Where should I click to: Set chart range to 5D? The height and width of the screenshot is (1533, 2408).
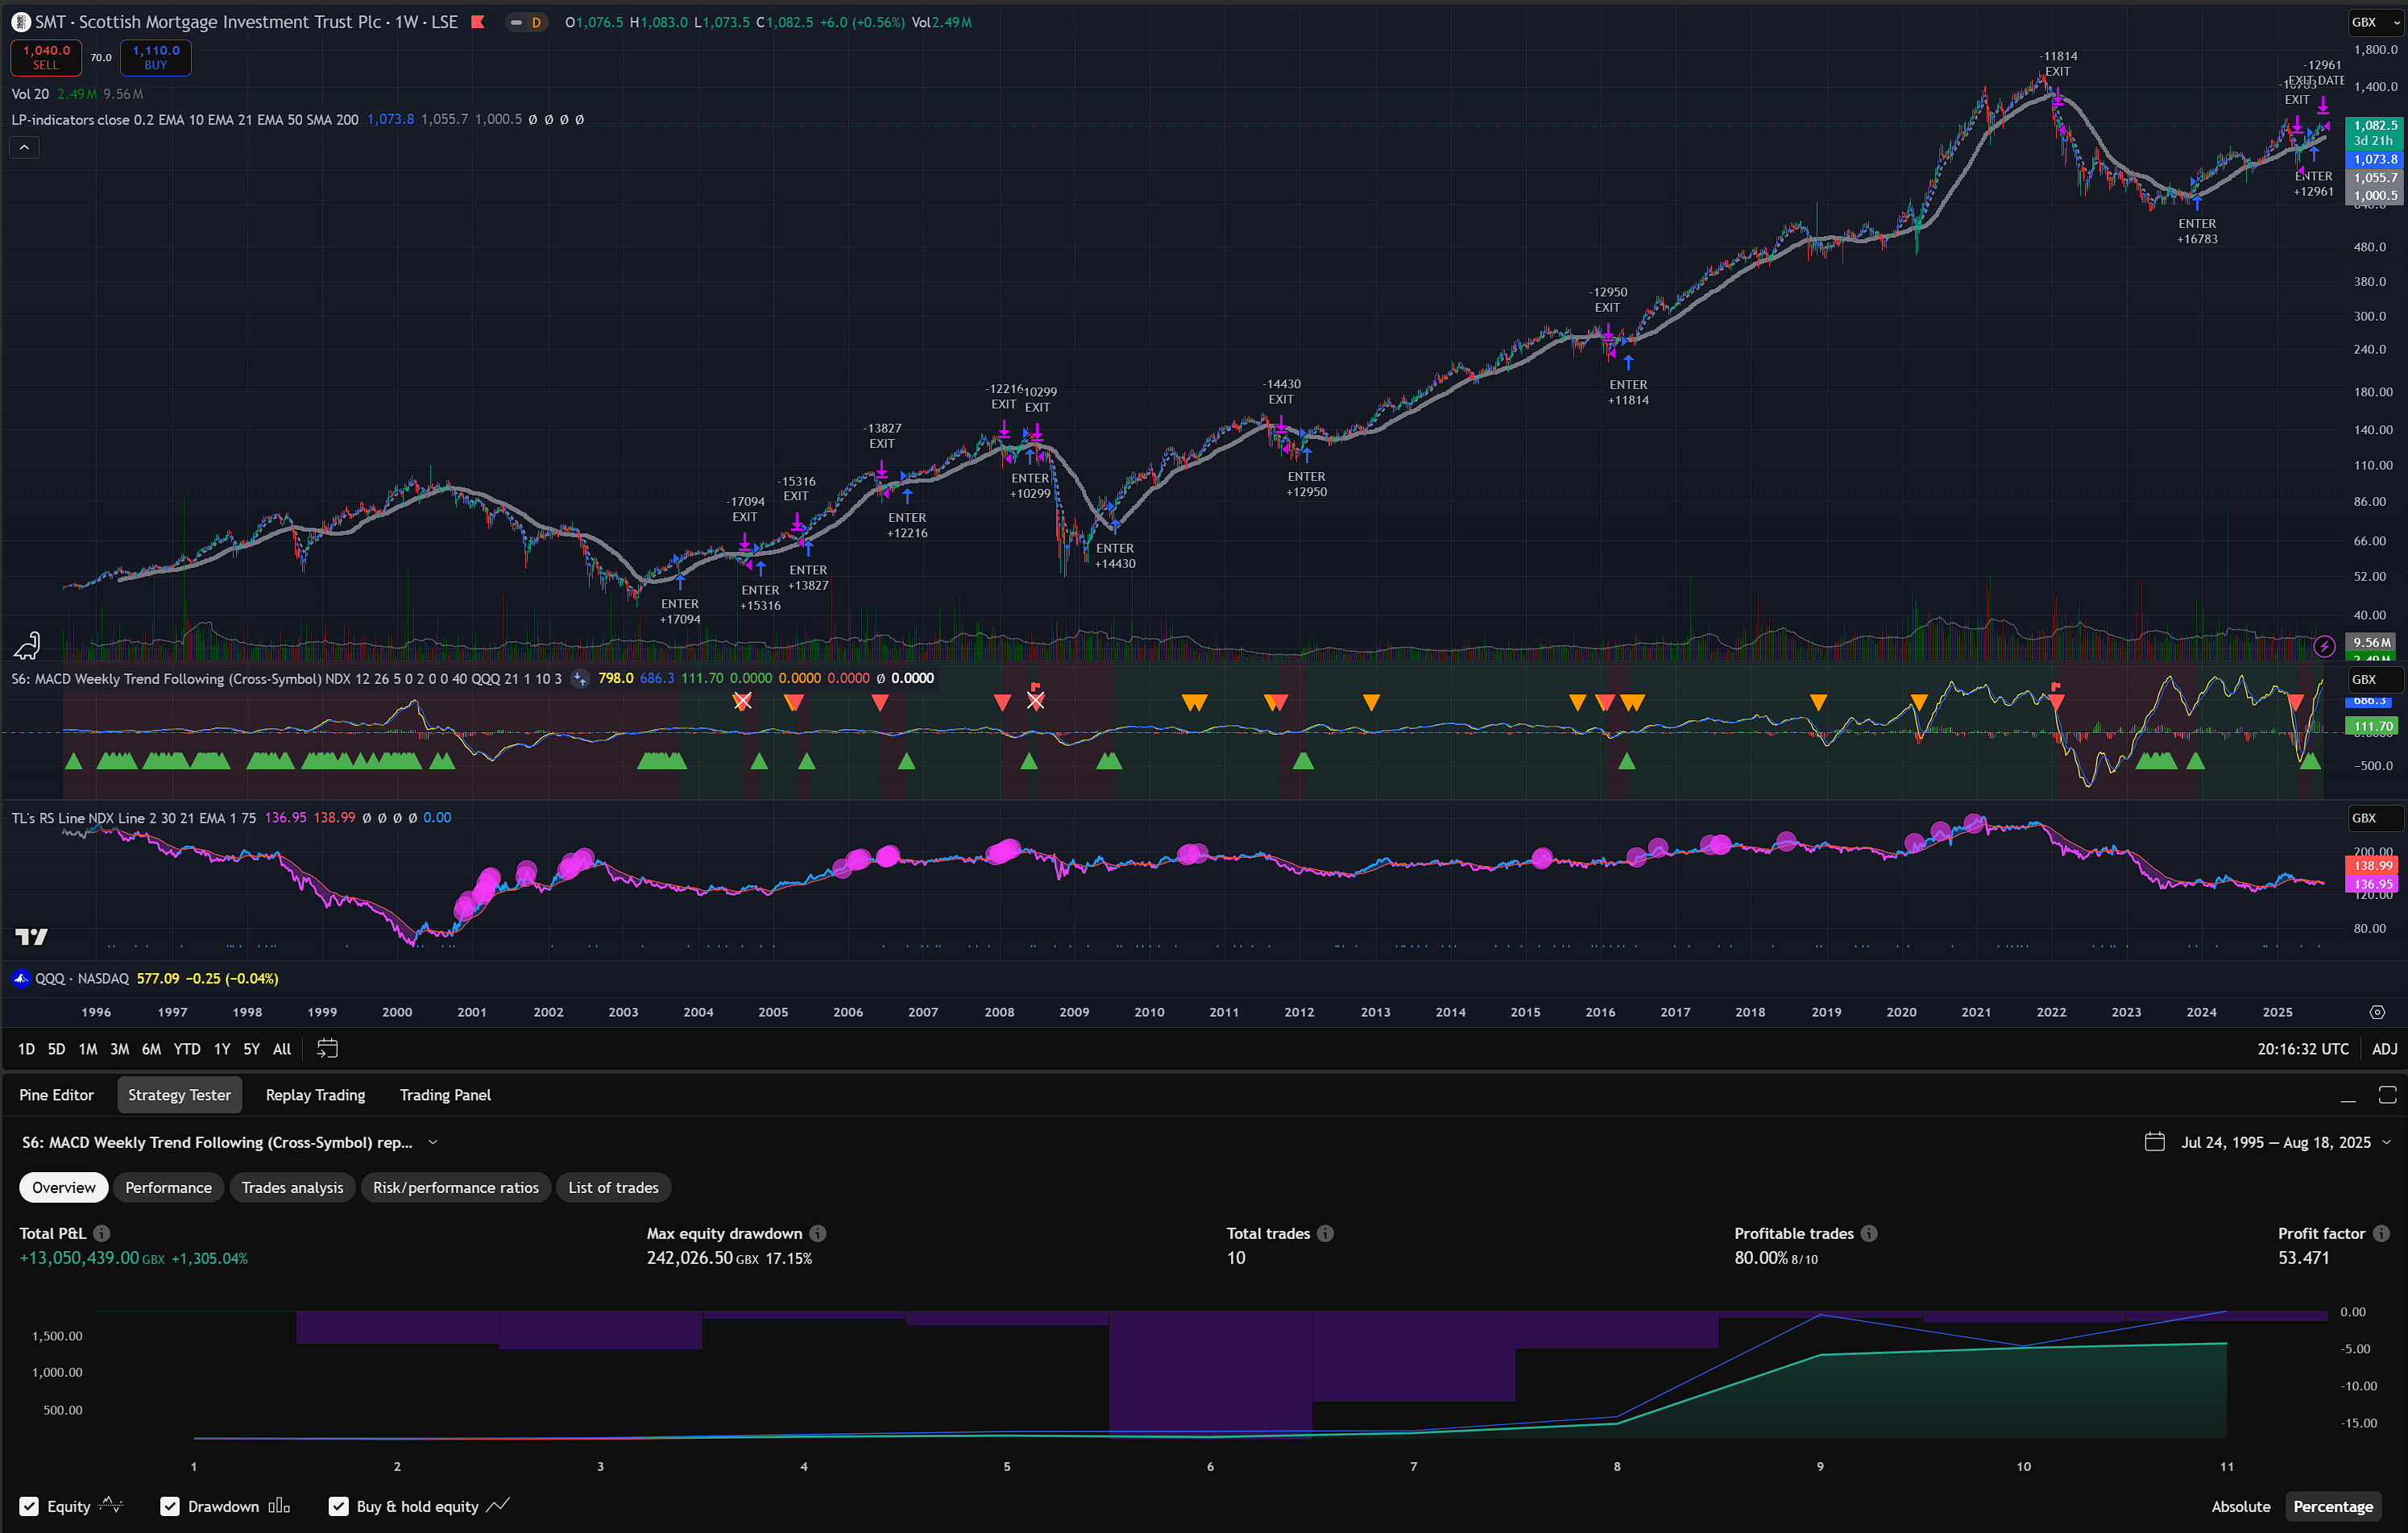56,1049
